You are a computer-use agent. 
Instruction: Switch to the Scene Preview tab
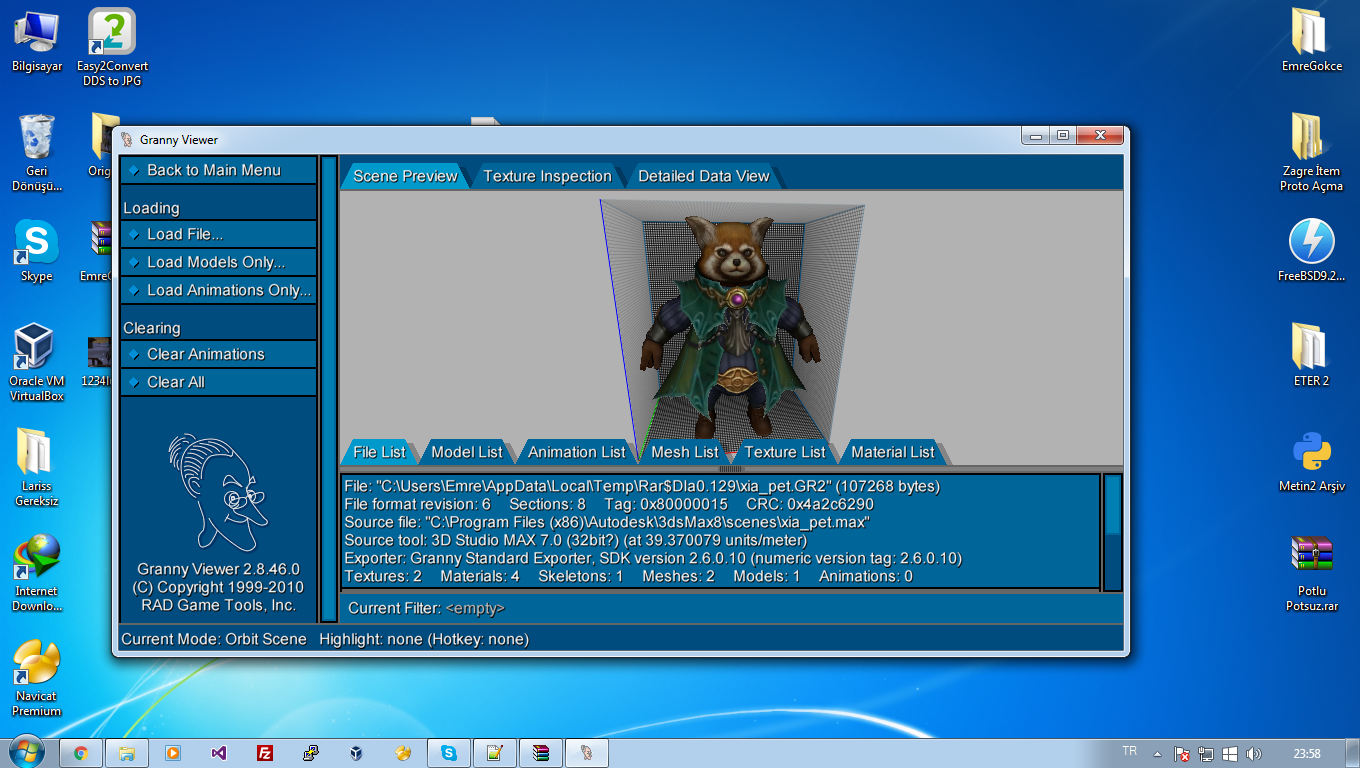(405, 176)
